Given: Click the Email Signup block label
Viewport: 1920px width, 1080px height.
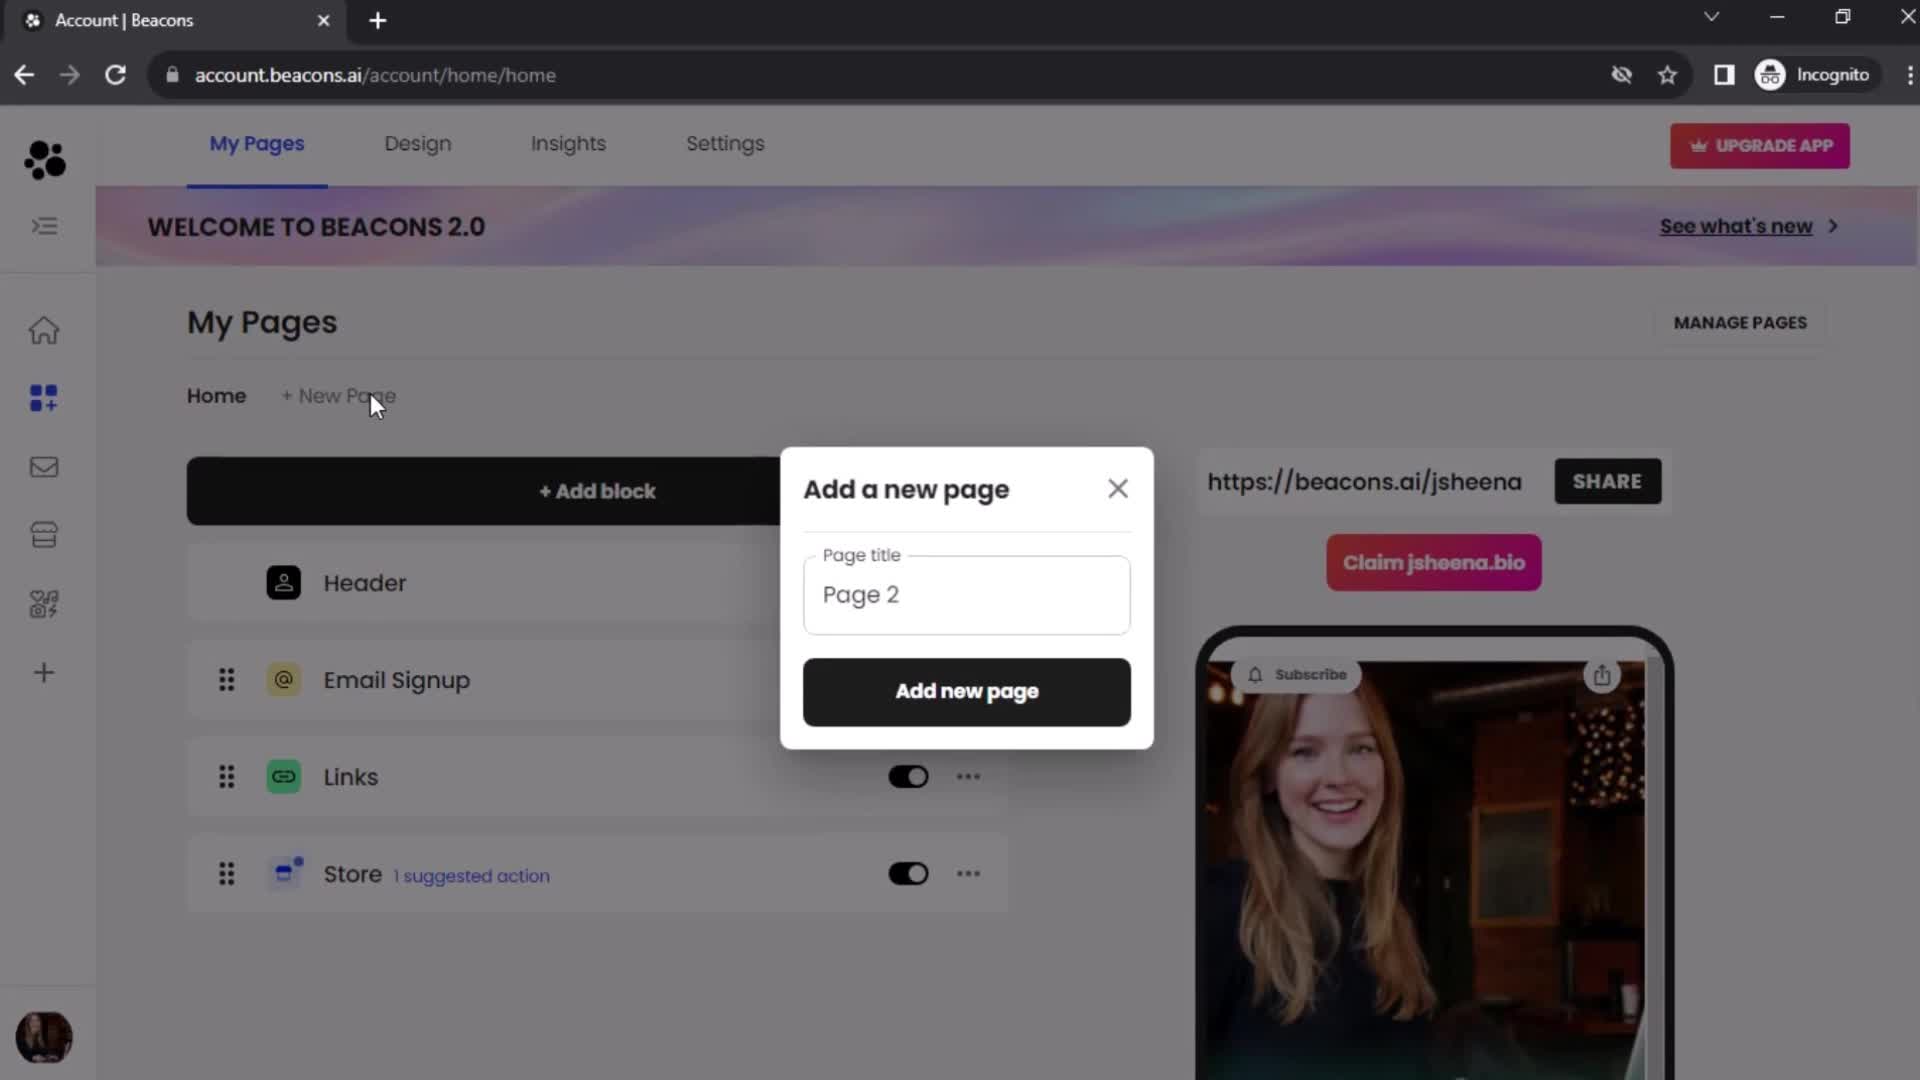Looking at the screenshot, I should click(x=396, y=680).
